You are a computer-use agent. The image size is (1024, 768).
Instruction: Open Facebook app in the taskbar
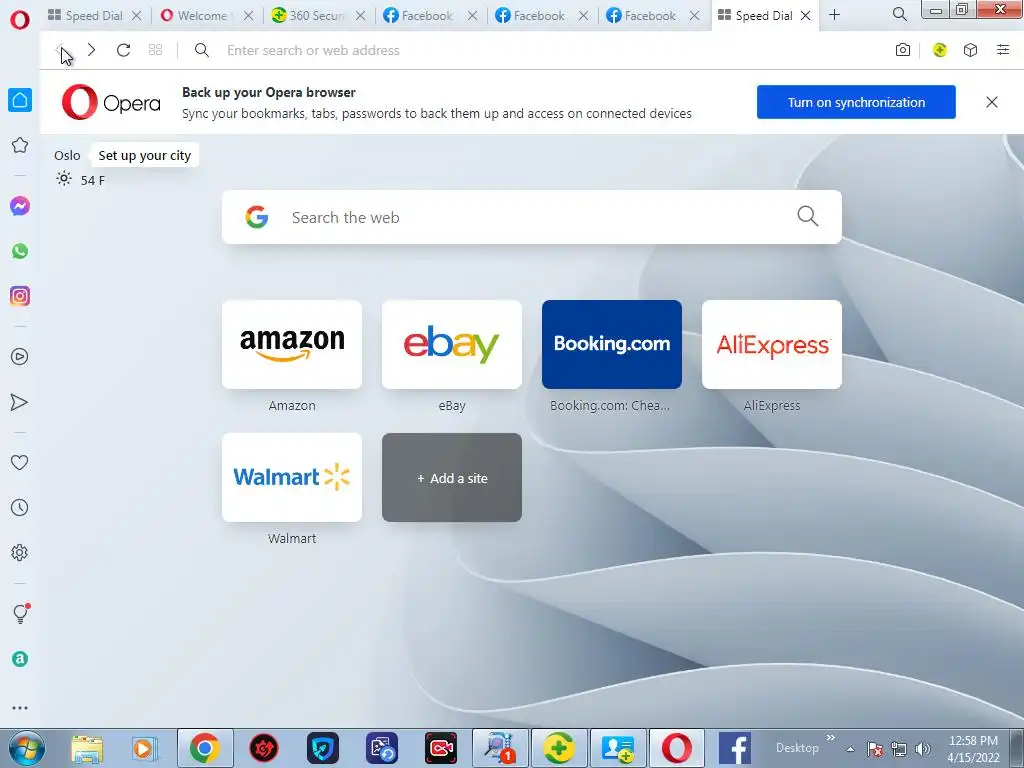point(735,748)
